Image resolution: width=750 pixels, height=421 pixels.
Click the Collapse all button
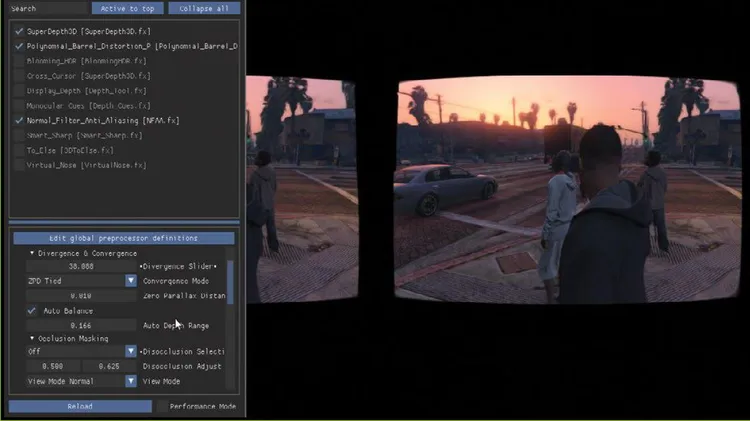(204, 8)
